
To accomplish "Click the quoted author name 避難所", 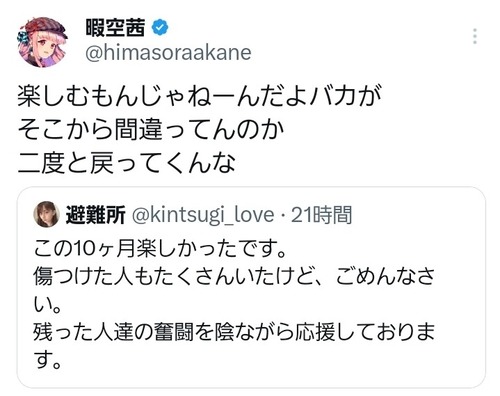I will [96, 215].
